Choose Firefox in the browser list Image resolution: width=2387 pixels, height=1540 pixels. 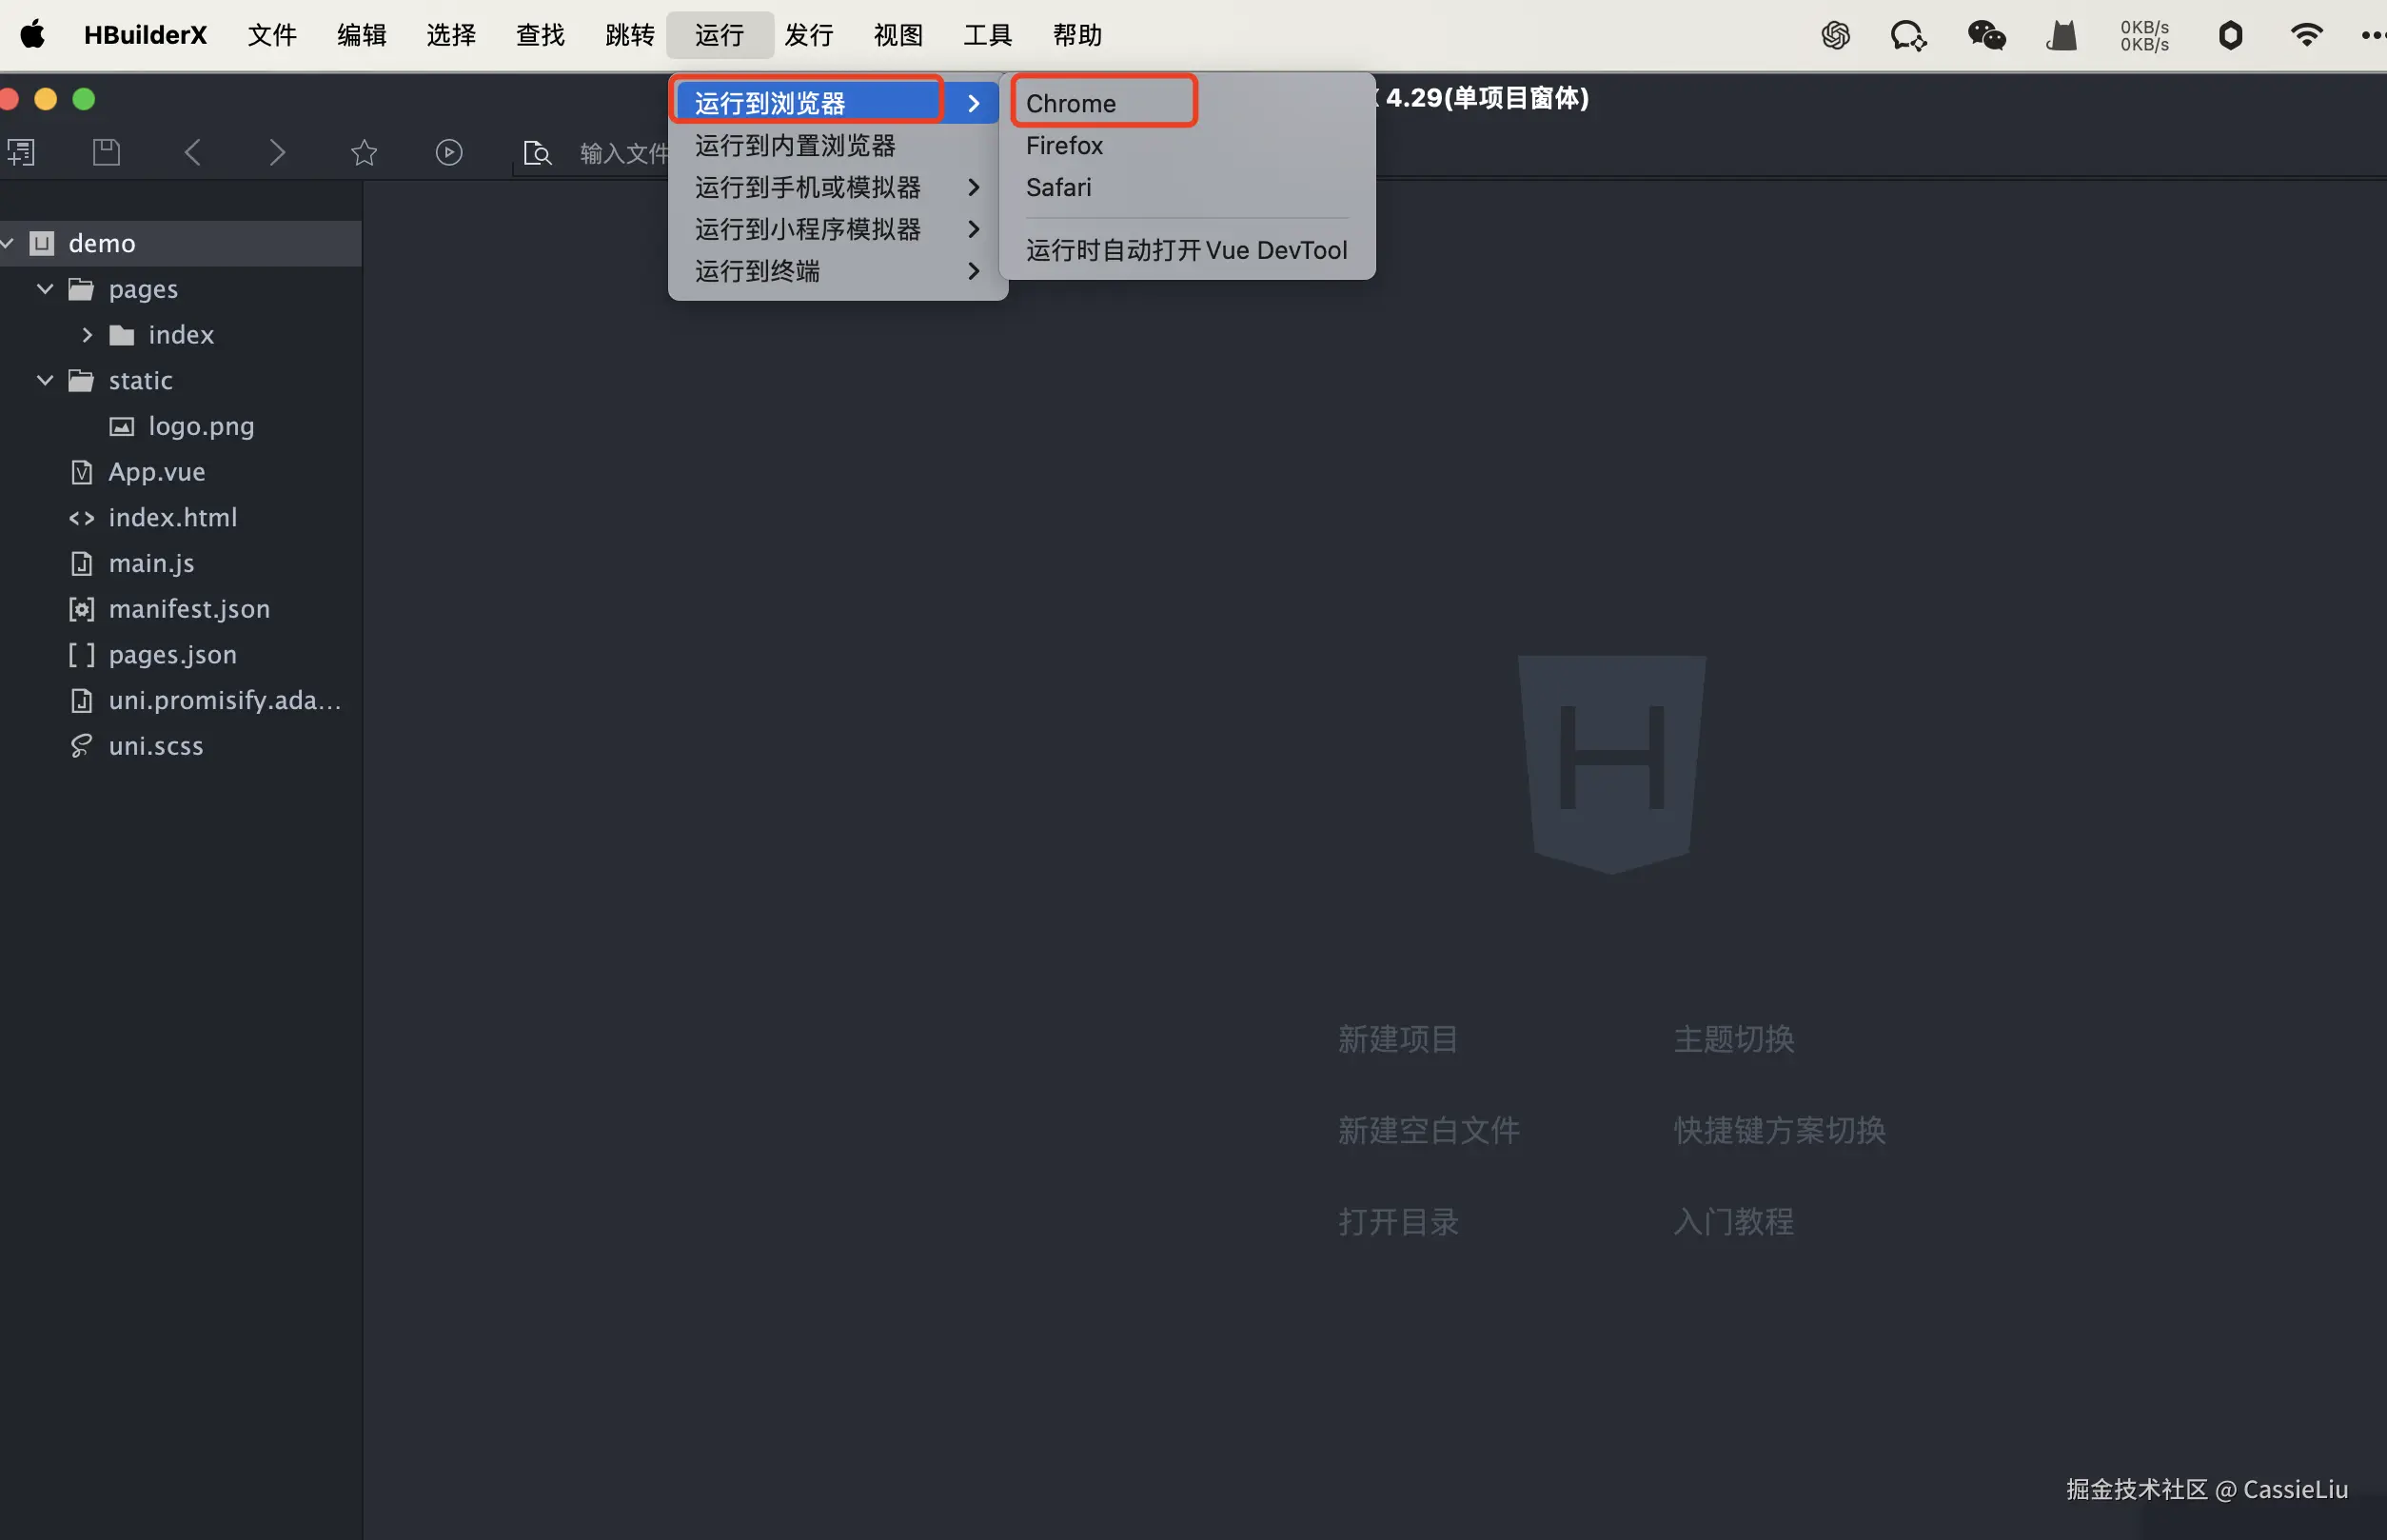click(x=1064, y=145)
